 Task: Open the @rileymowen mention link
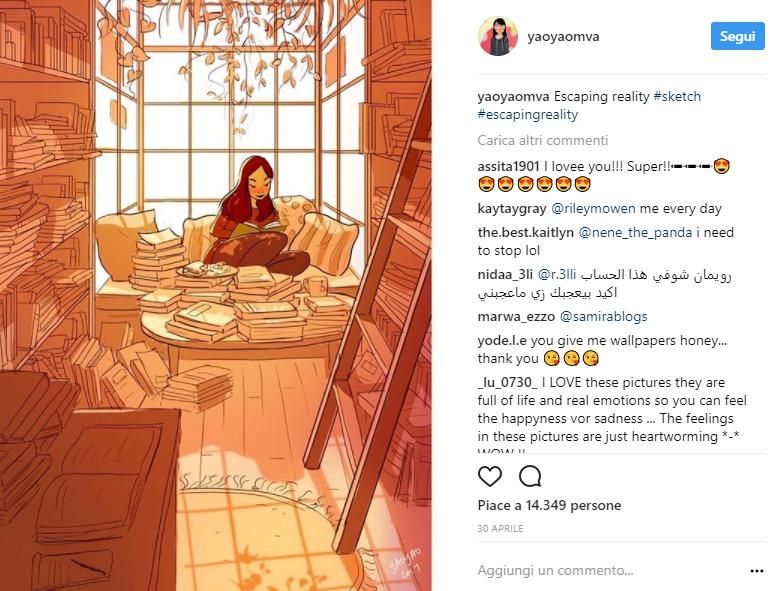pos(593,208)
